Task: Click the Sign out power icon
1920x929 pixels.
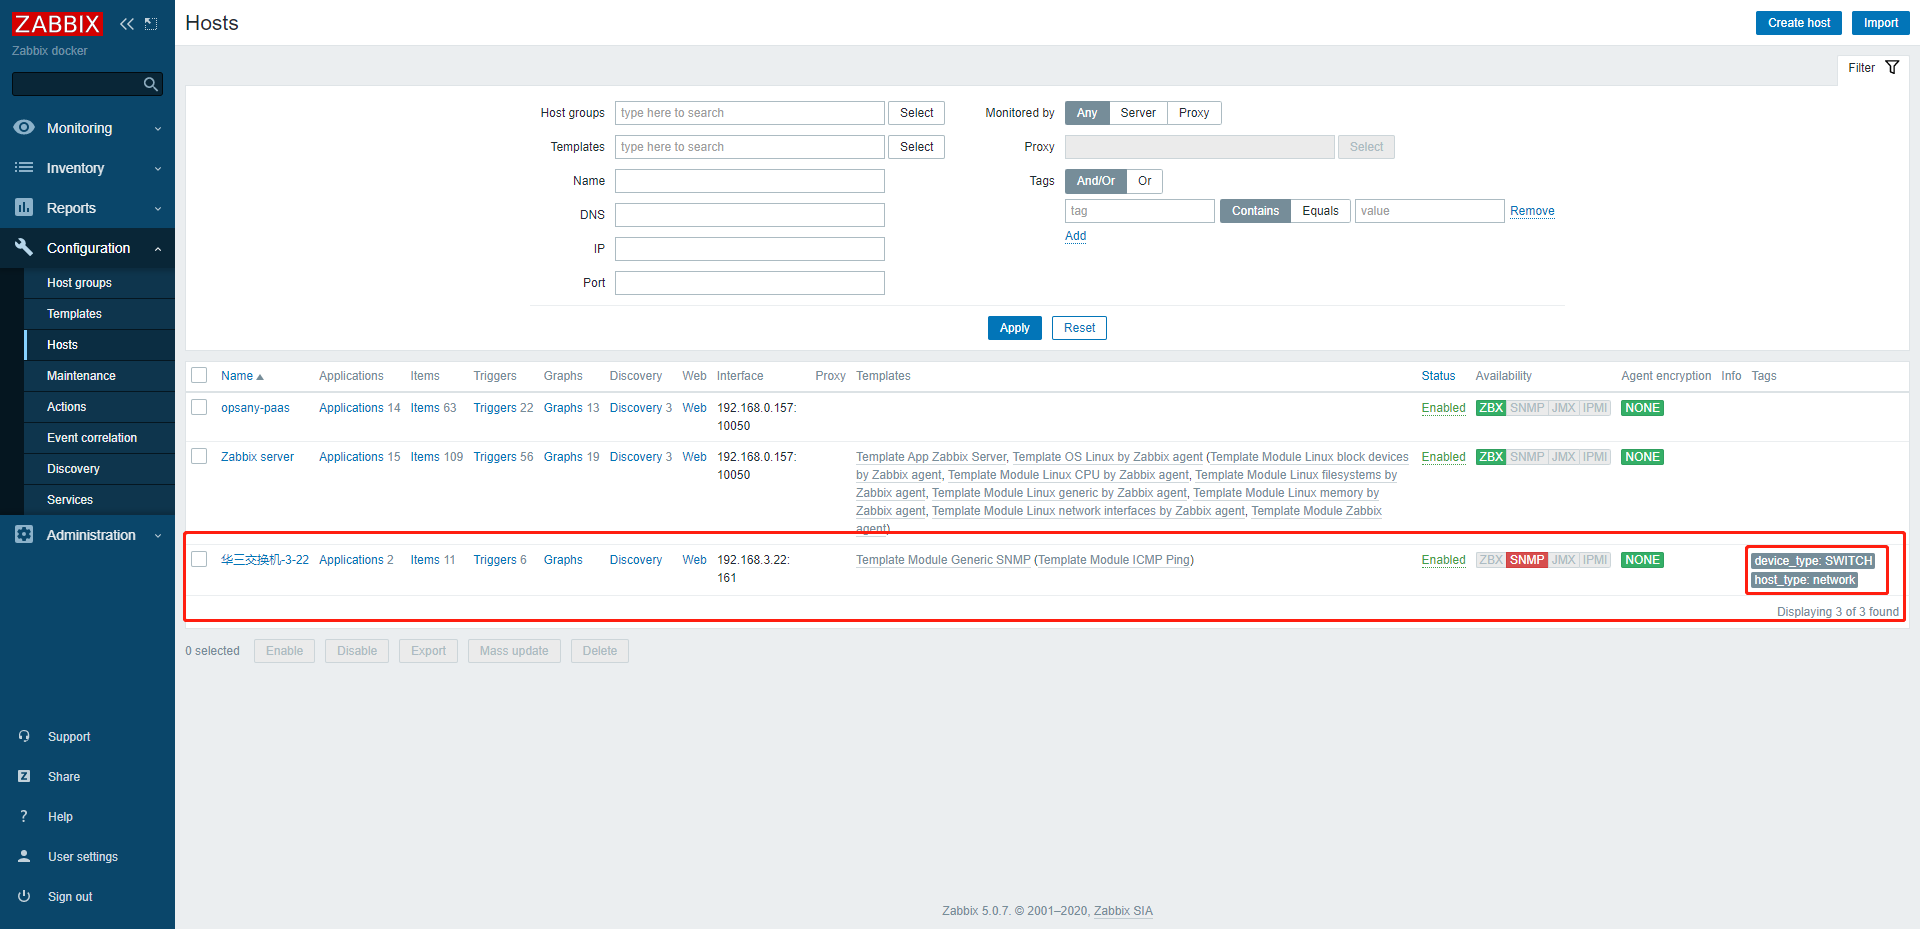Action: [24, 896]
